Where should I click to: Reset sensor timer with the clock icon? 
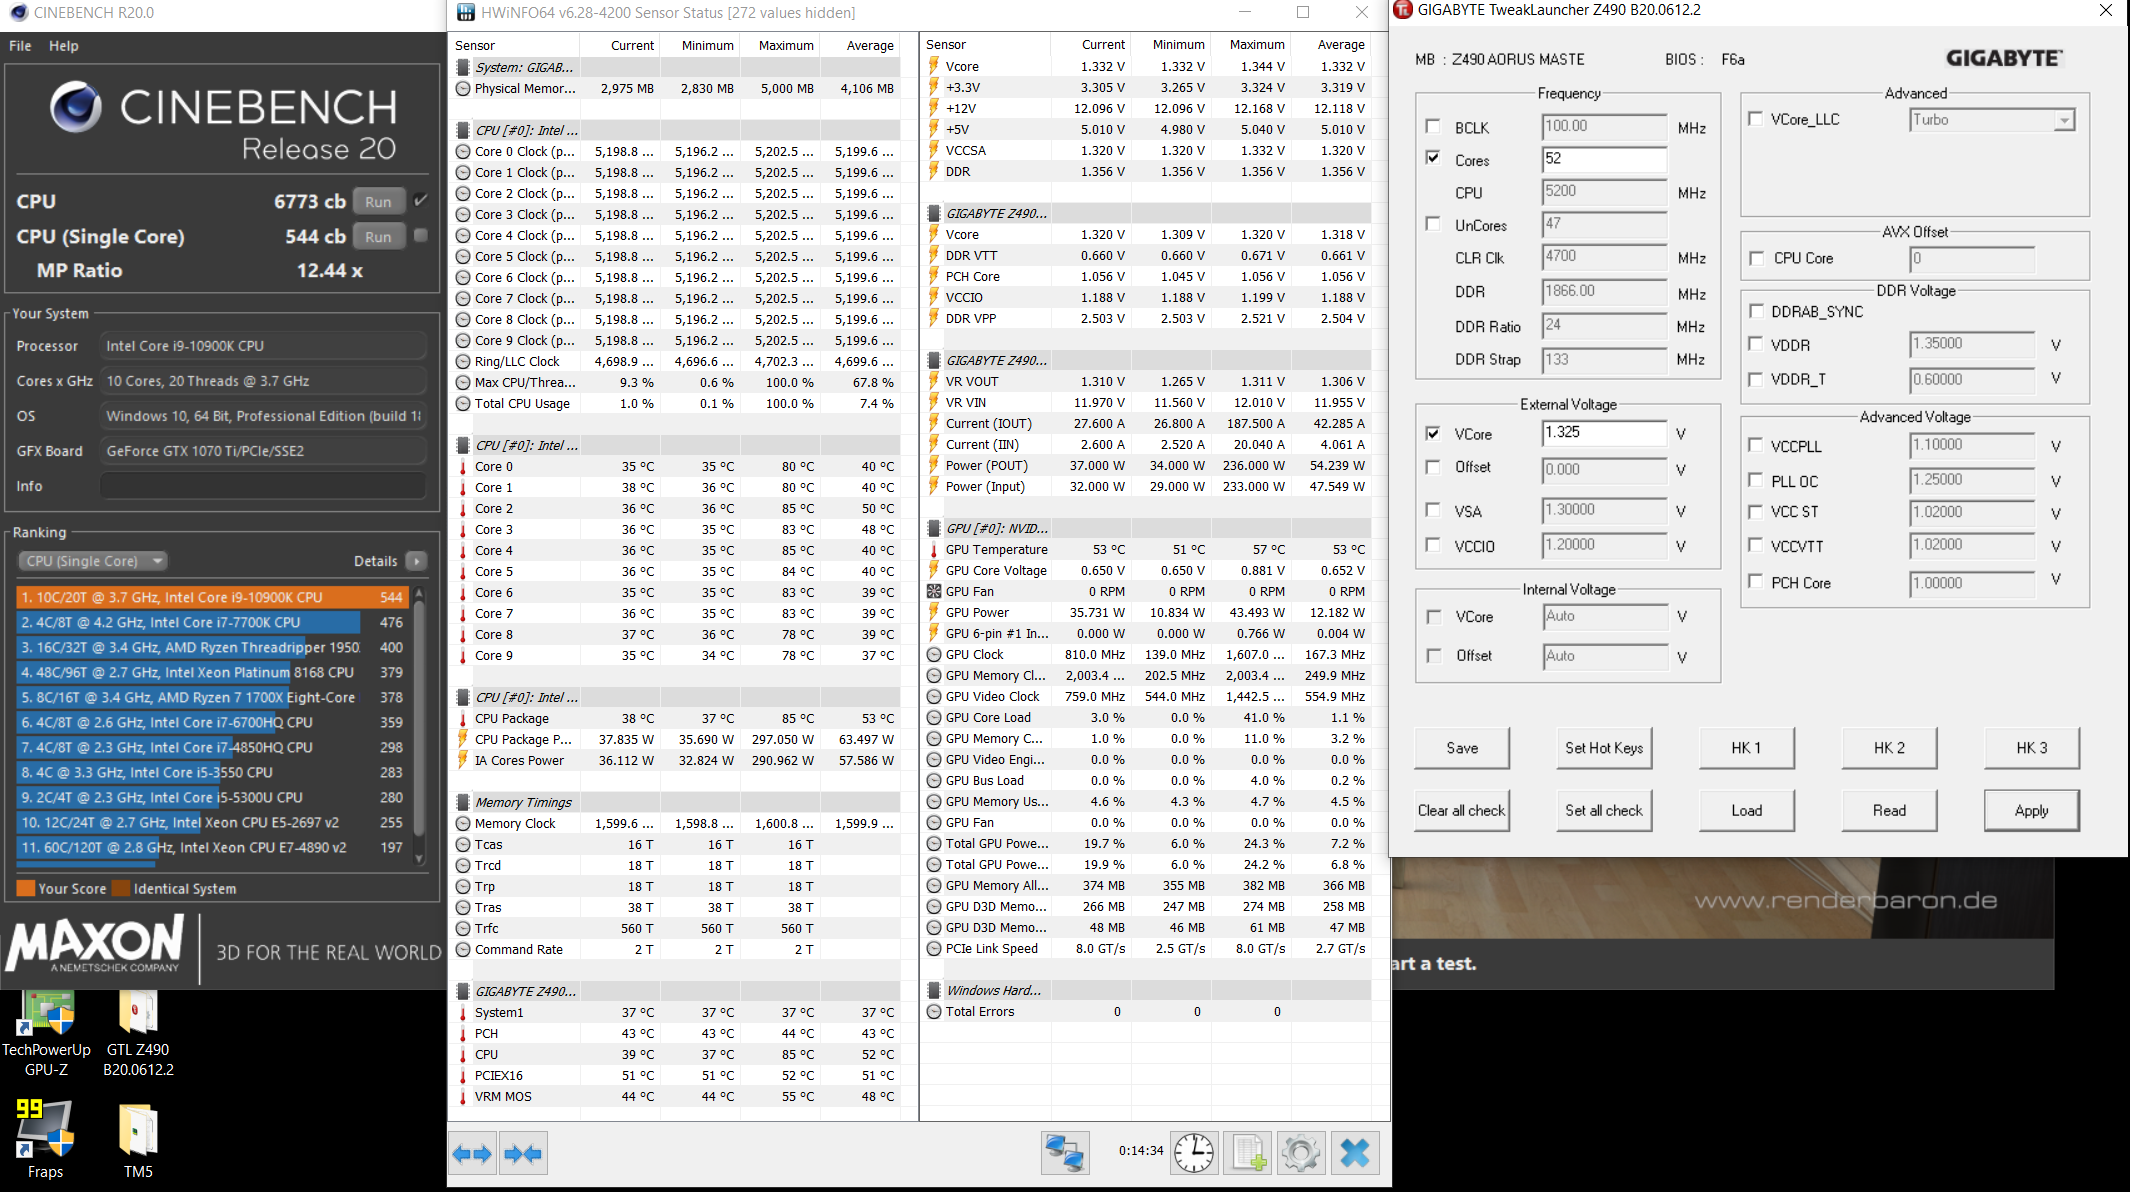coord(1194,1153)
